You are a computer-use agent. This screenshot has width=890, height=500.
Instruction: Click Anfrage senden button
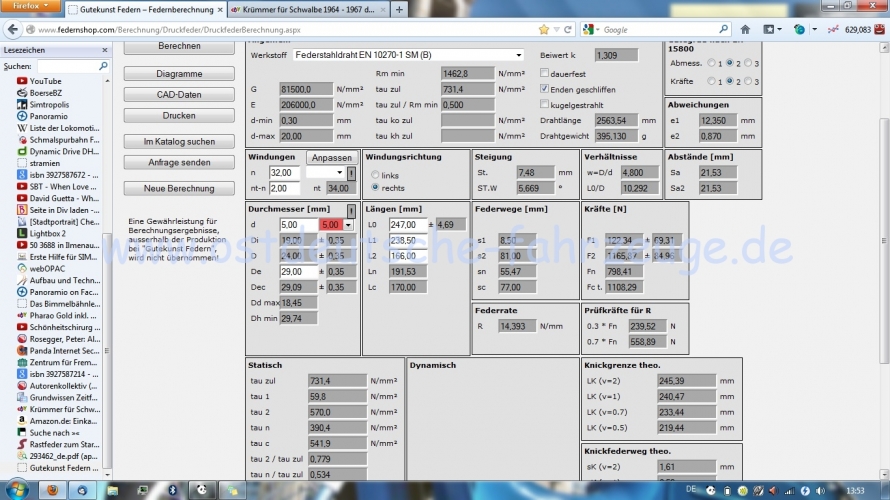pos(179,162)
